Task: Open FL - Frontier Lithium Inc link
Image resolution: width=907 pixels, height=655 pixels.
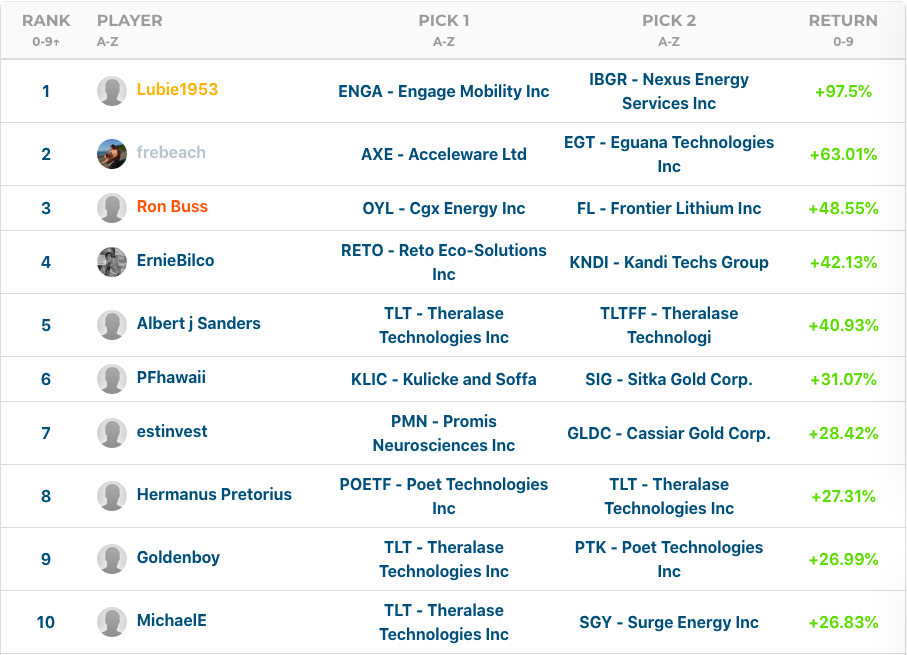Action: (x=669, y=208)
